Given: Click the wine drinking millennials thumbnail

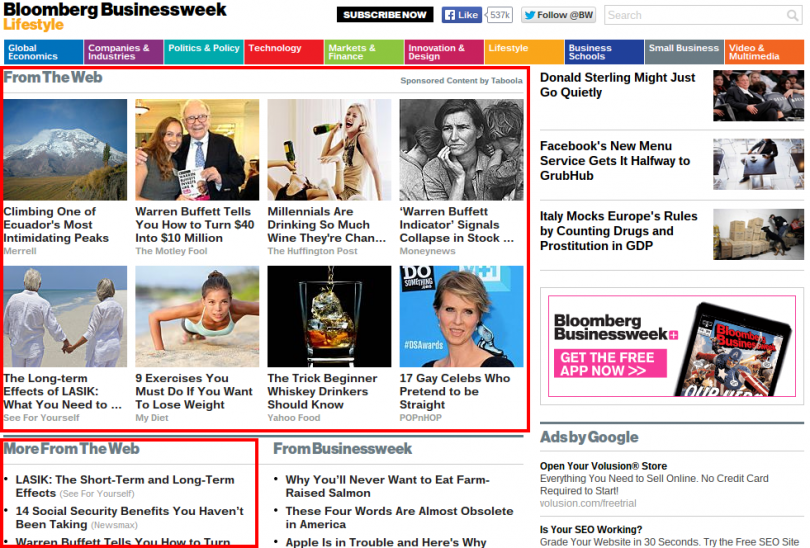Looking at the screenshot, I should click(330, 150).
